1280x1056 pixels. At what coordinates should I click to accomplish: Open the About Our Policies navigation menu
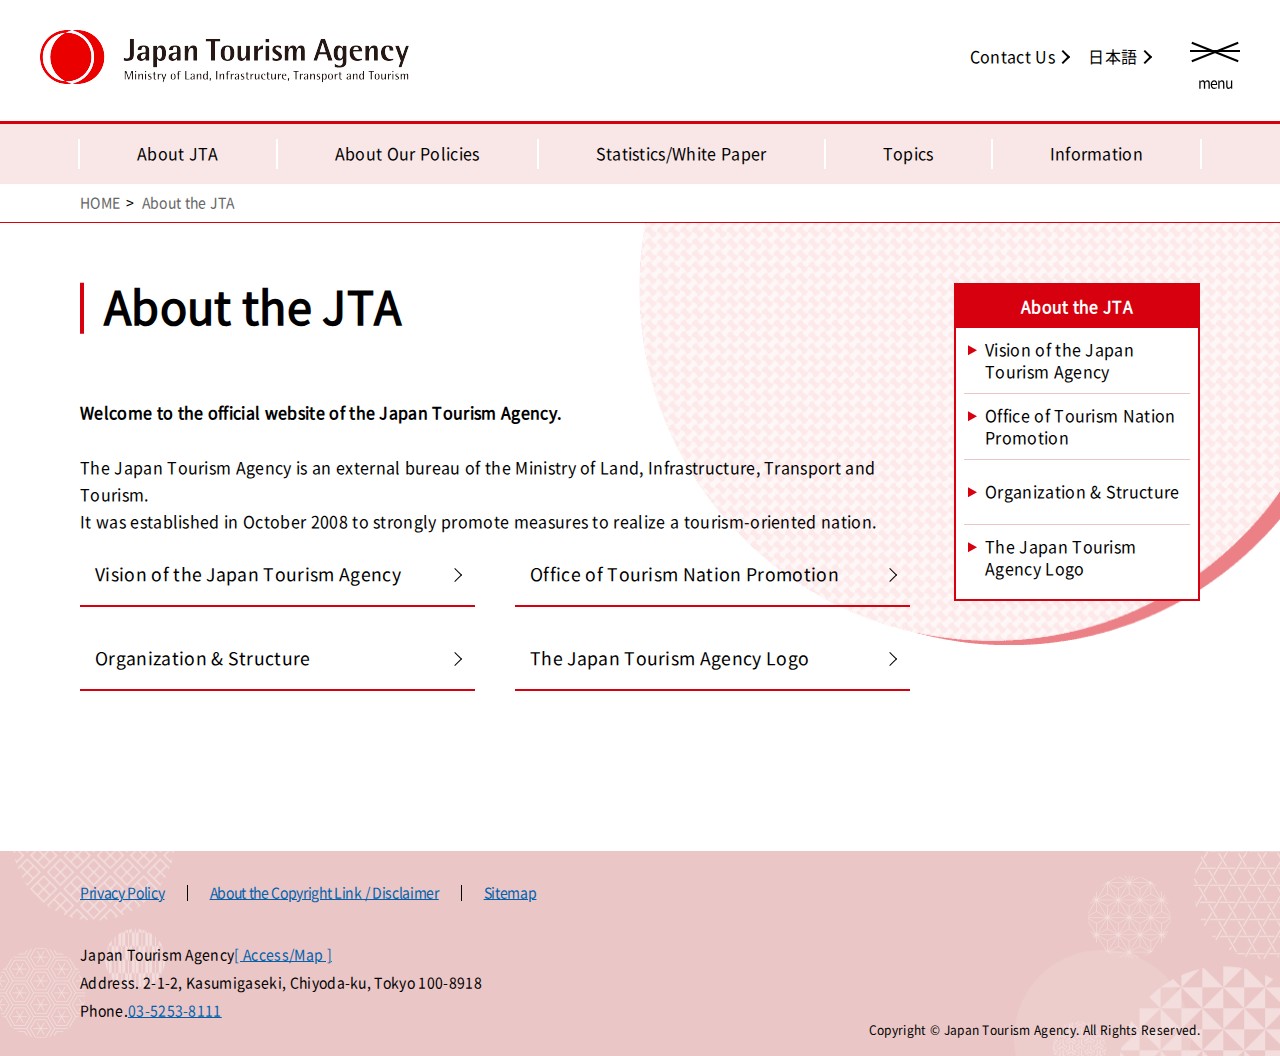[x=407, y=154]
